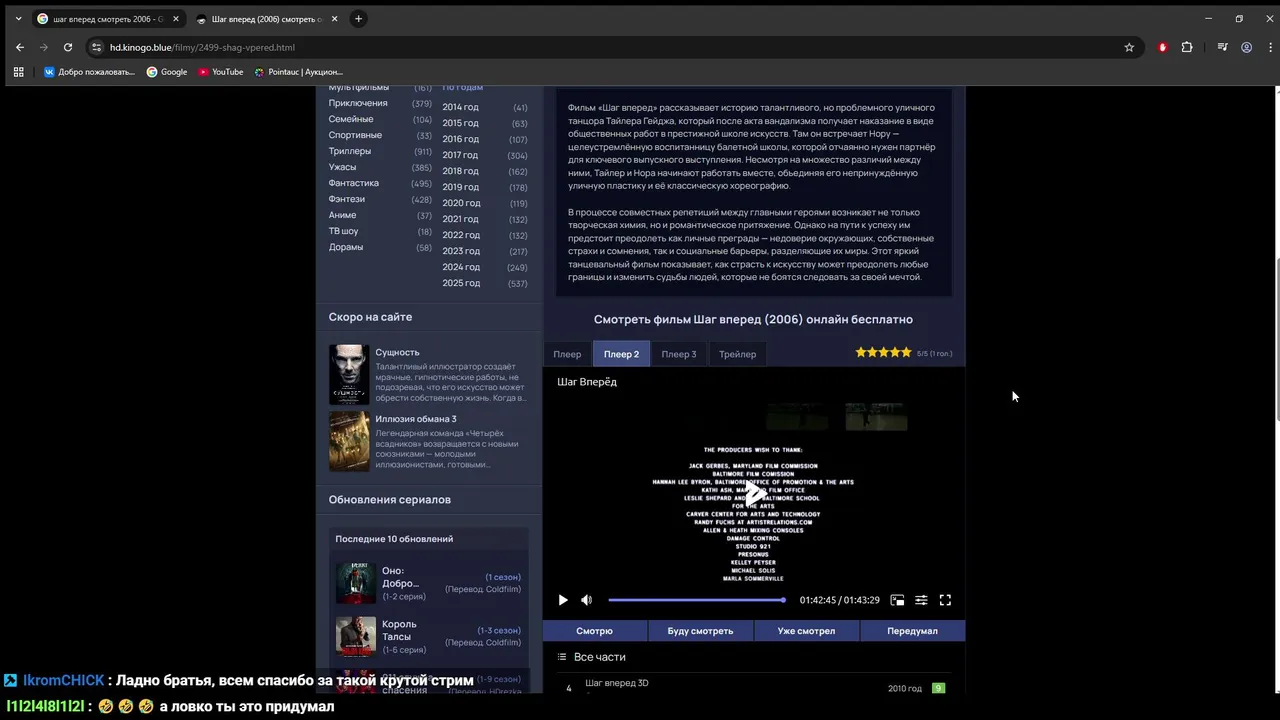Open the YouTube bookmark

coord(221,72)
